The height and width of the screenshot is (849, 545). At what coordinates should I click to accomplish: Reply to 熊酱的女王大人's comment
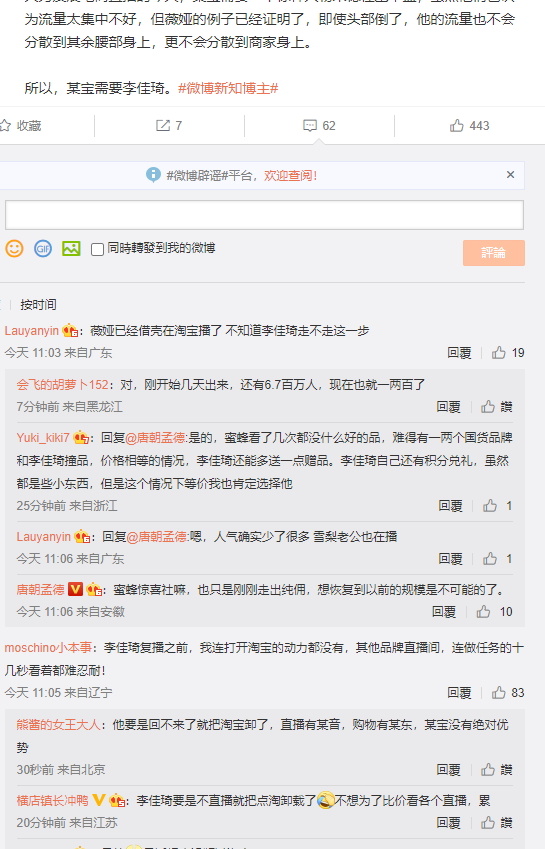coord(448,770)
